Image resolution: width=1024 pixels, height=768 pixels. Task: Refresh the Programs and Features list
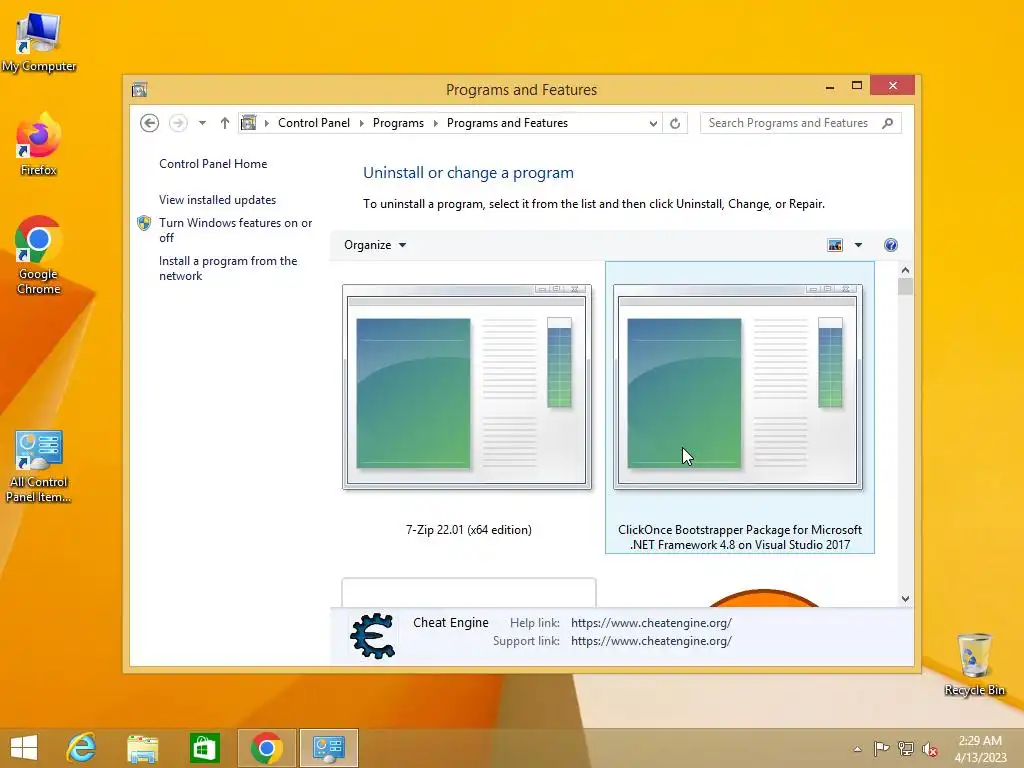pyautogui.click(x=675, y=123)
